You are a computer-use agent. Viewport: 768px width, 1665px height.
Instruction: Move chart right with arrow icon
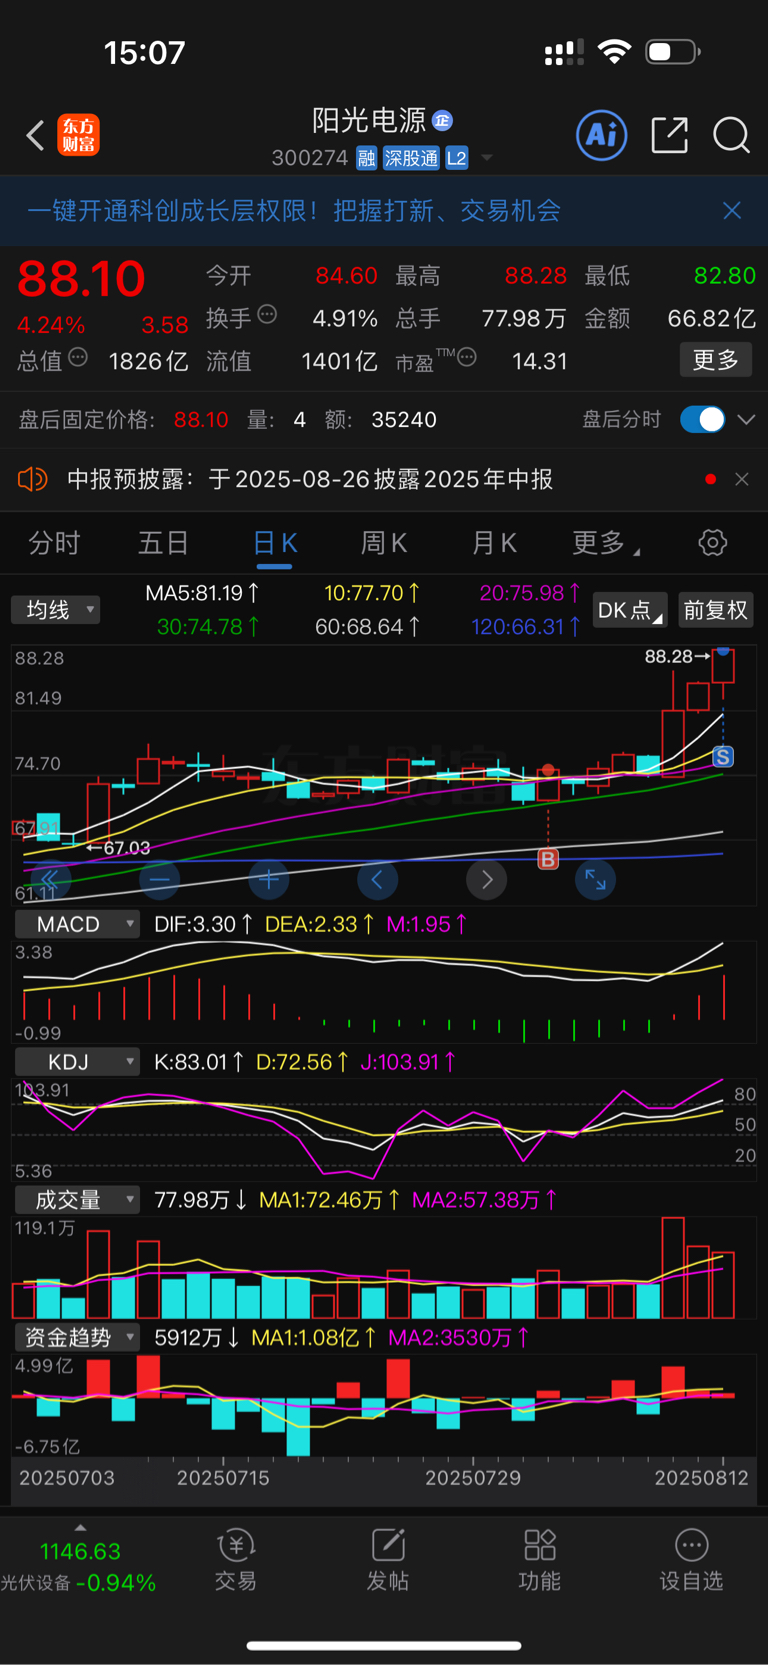487,880
